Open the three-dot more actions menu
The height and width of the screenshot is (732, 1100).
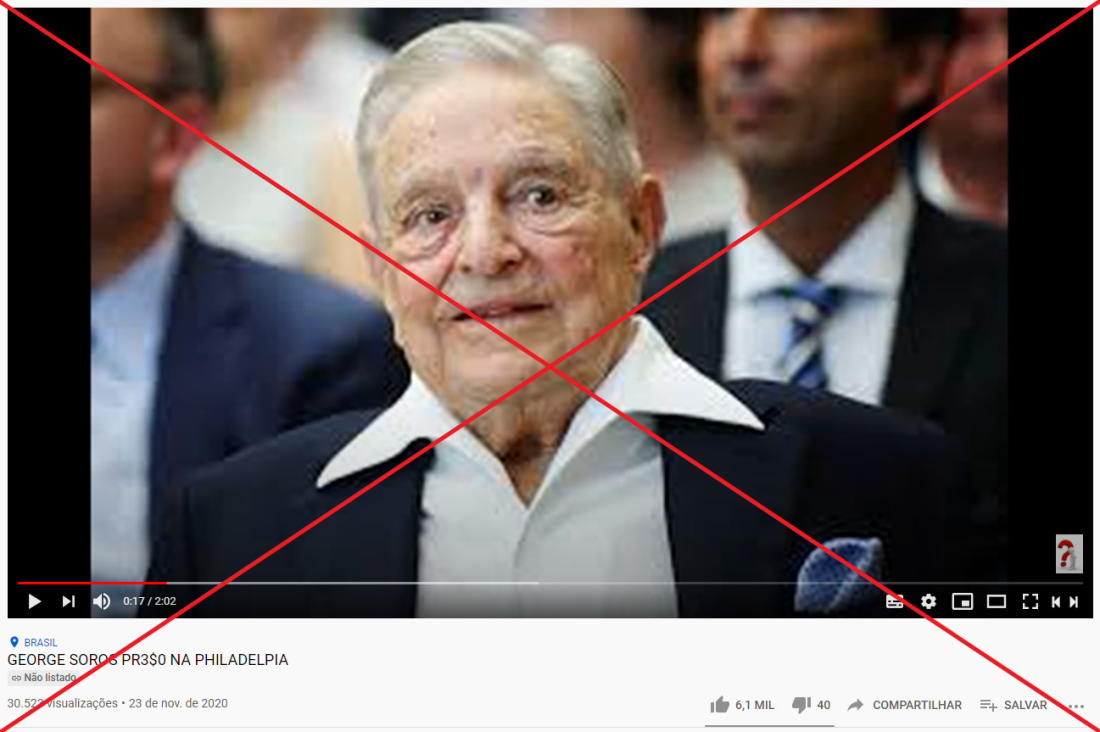click(1076, 705)
